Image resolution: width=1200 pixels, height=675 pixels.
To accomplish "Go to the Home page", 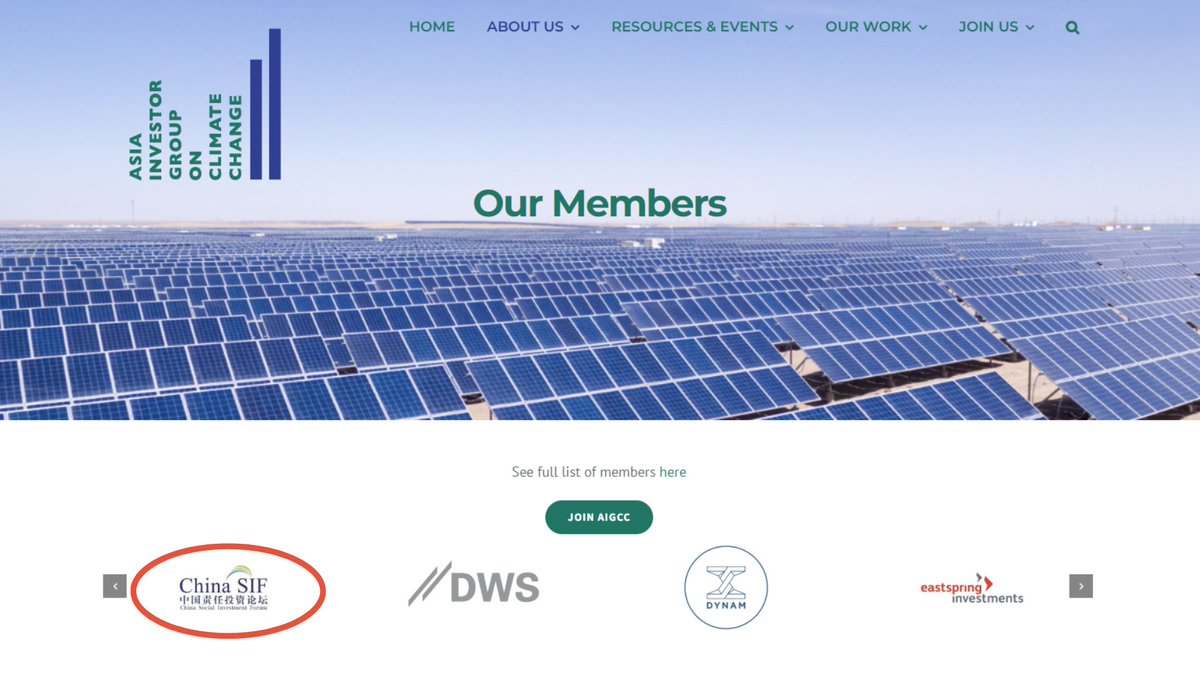I will [x=432, y=27].
